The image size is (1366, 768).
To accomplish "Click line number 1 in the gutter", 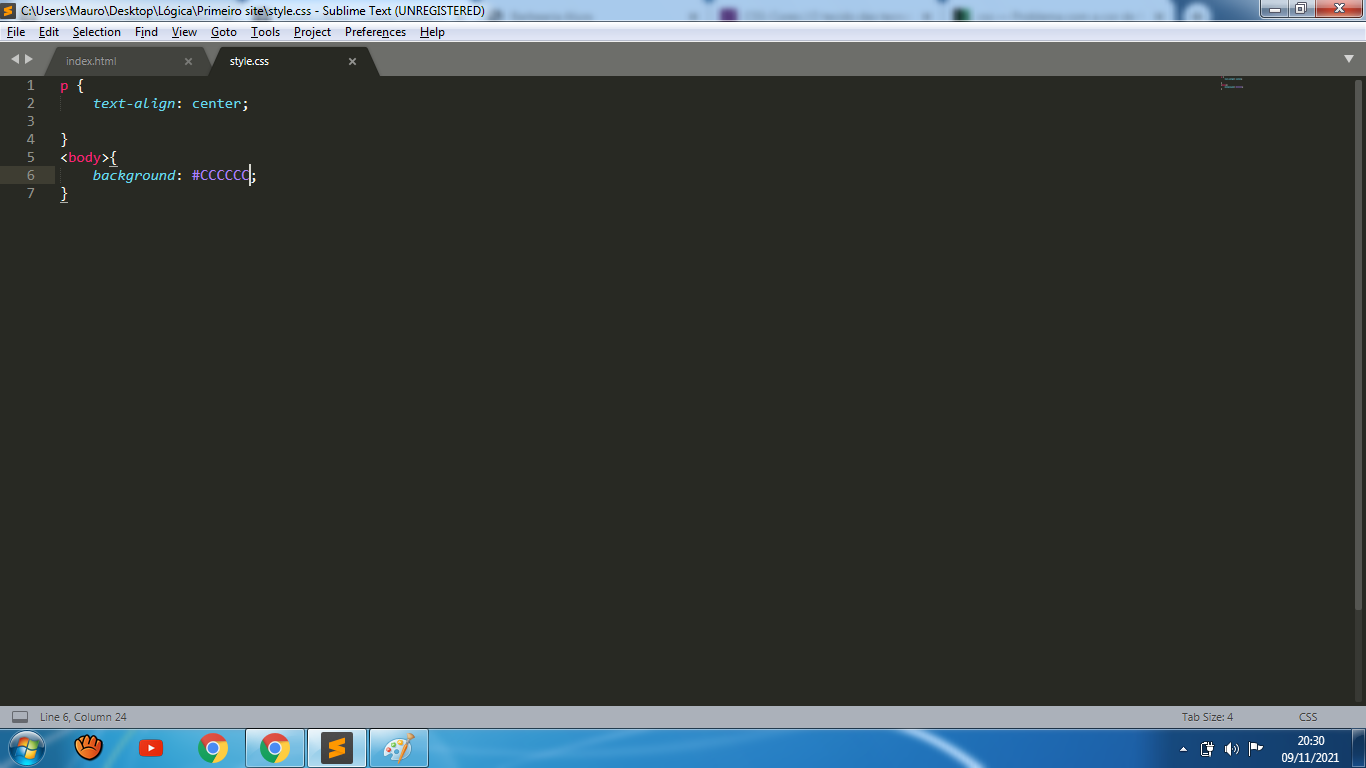I will coord(31,85).
